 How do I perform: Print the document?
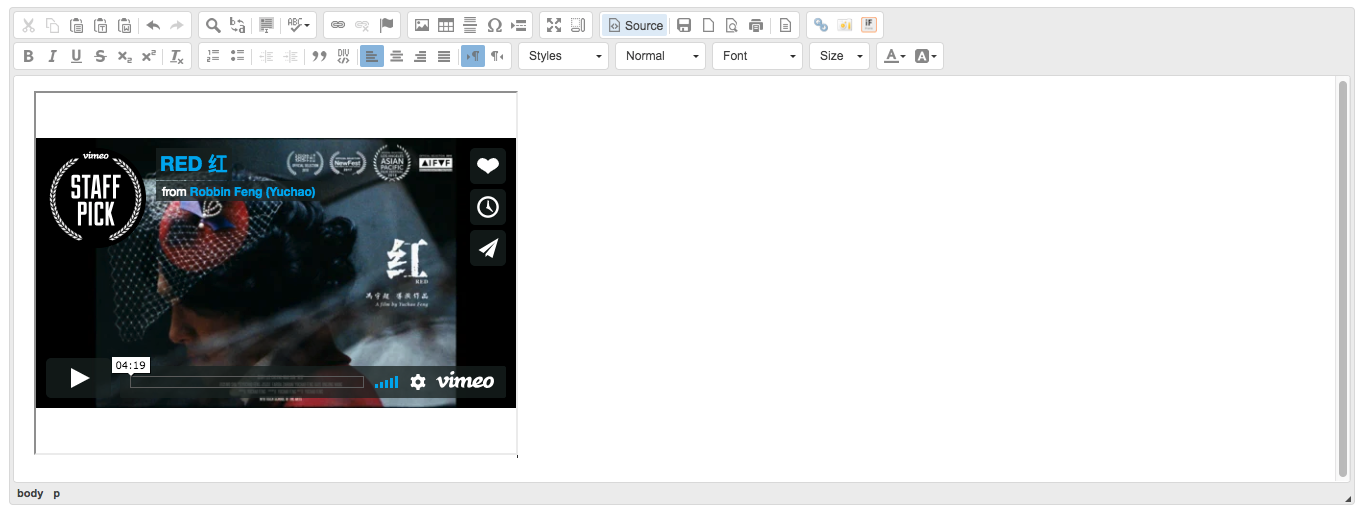point(756,25)
